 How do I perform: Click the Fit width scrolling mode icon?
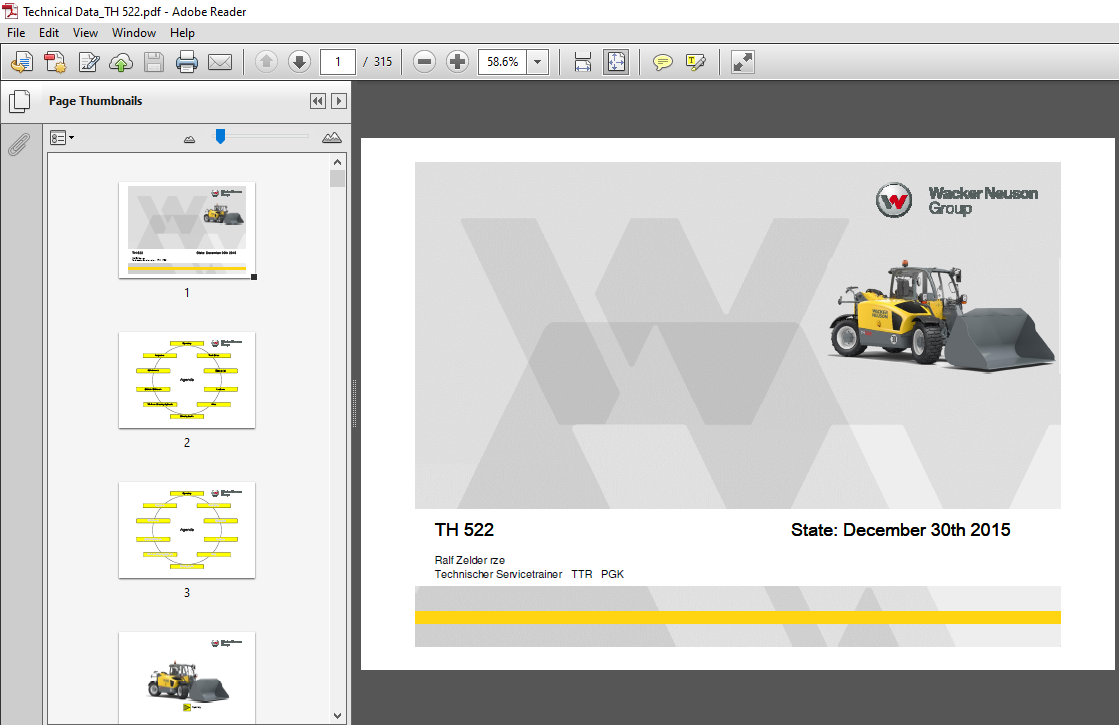click(x=582, y=62)
